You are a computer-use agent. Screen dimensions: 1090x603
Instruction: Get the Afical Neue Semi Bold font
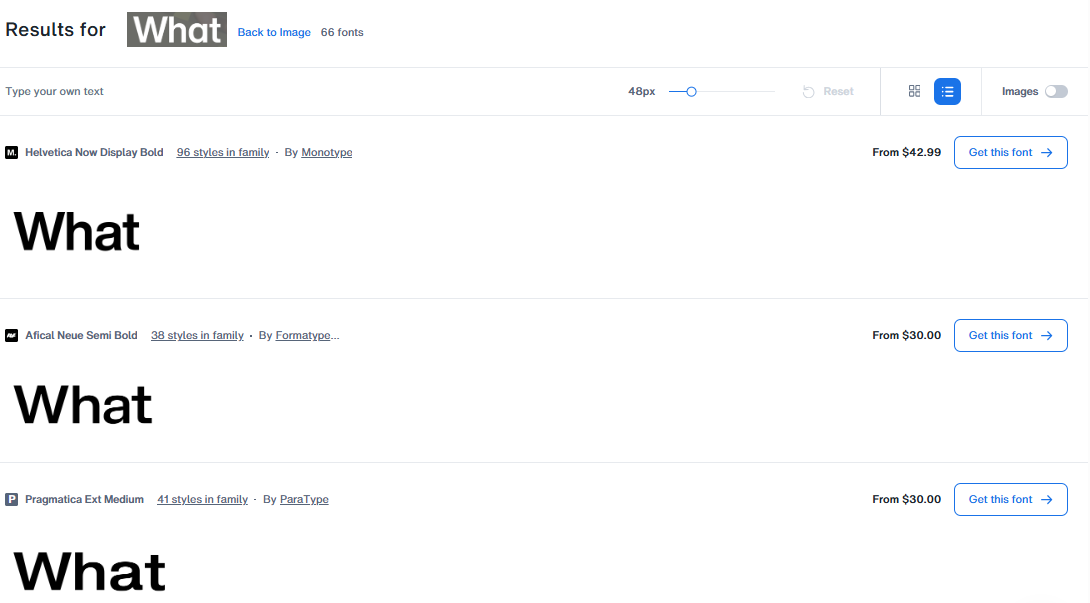[1010, 335]
